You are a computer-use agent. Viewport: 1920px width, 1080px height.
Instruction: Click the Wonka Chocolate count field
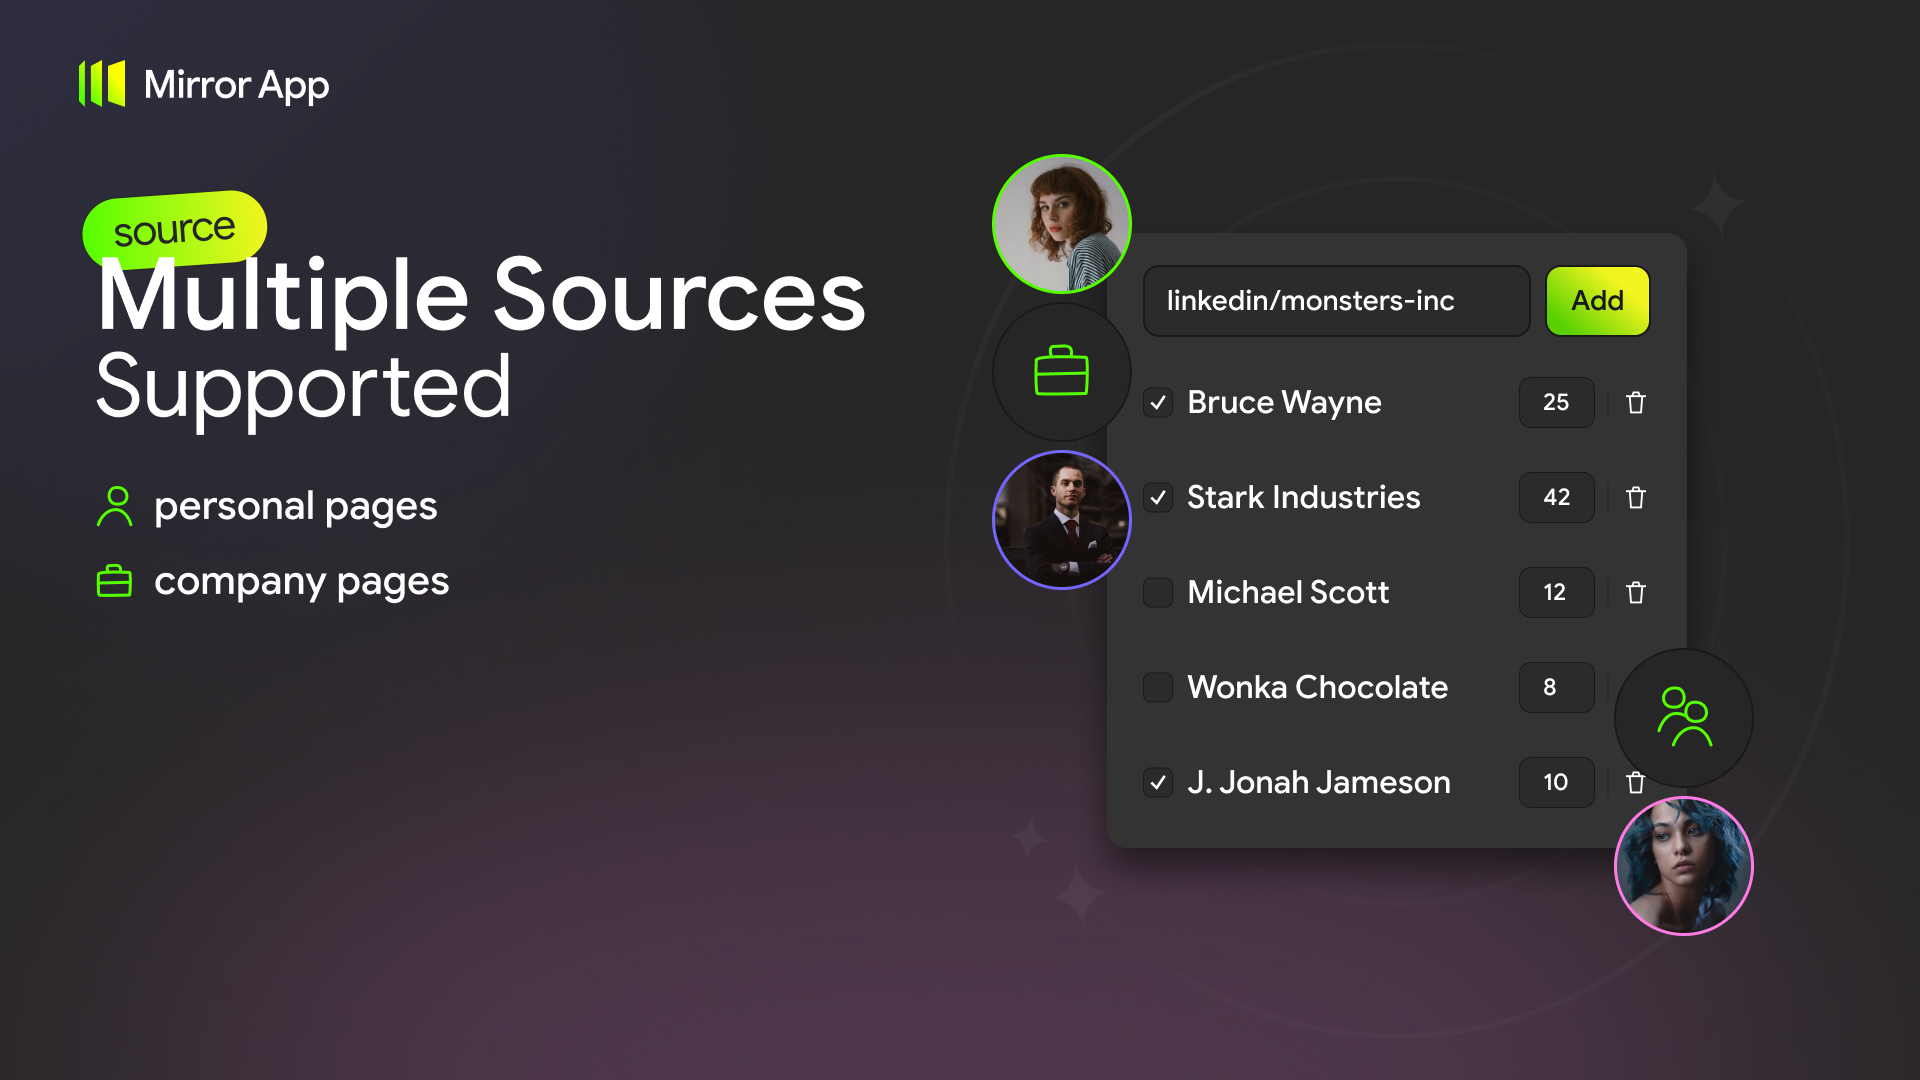1556,688
